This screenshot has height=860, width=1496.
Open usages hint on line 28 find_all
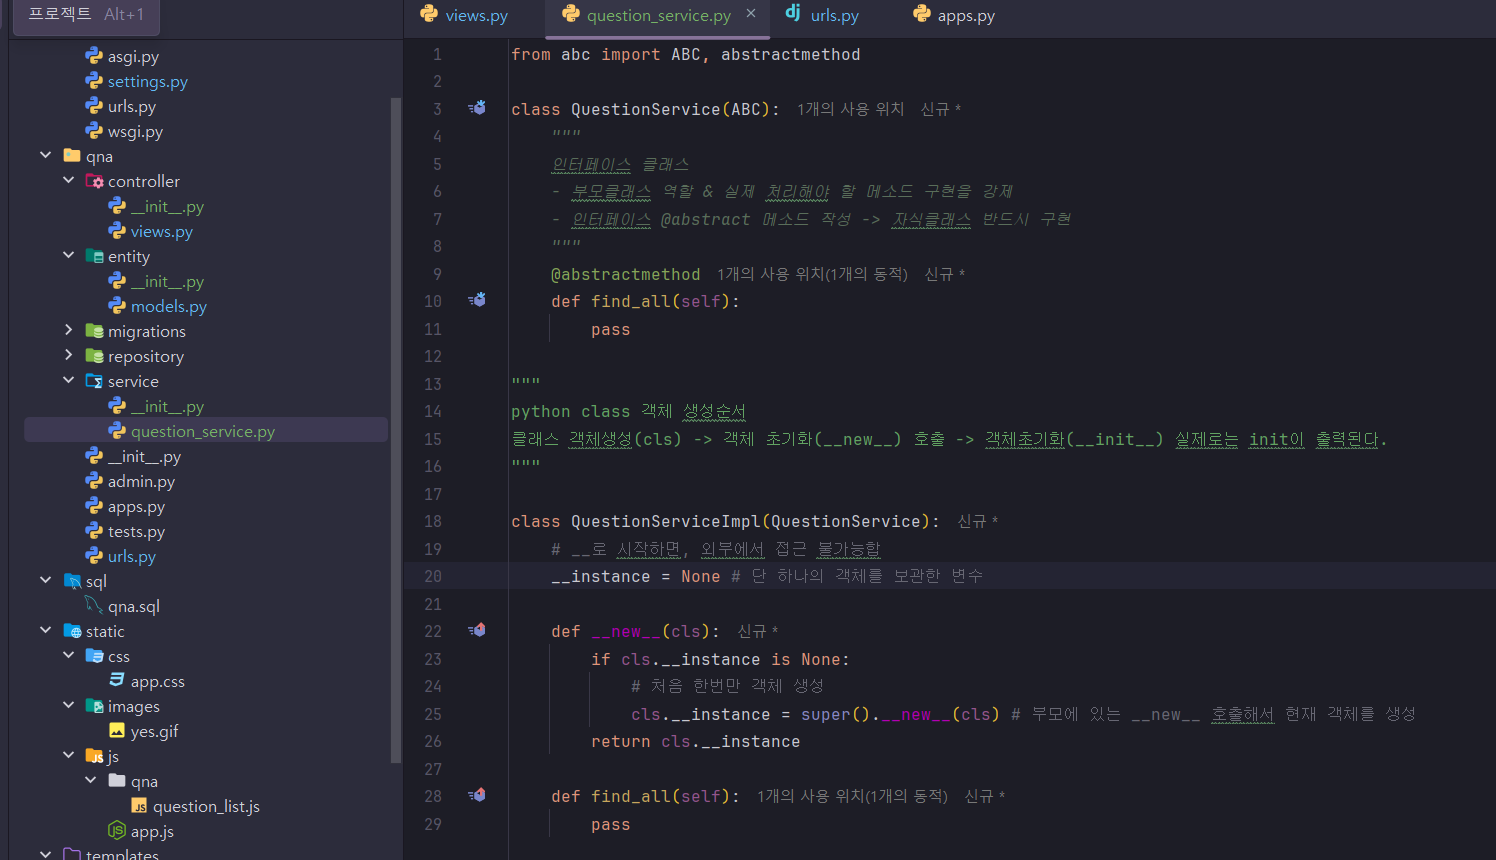[852, 796]
